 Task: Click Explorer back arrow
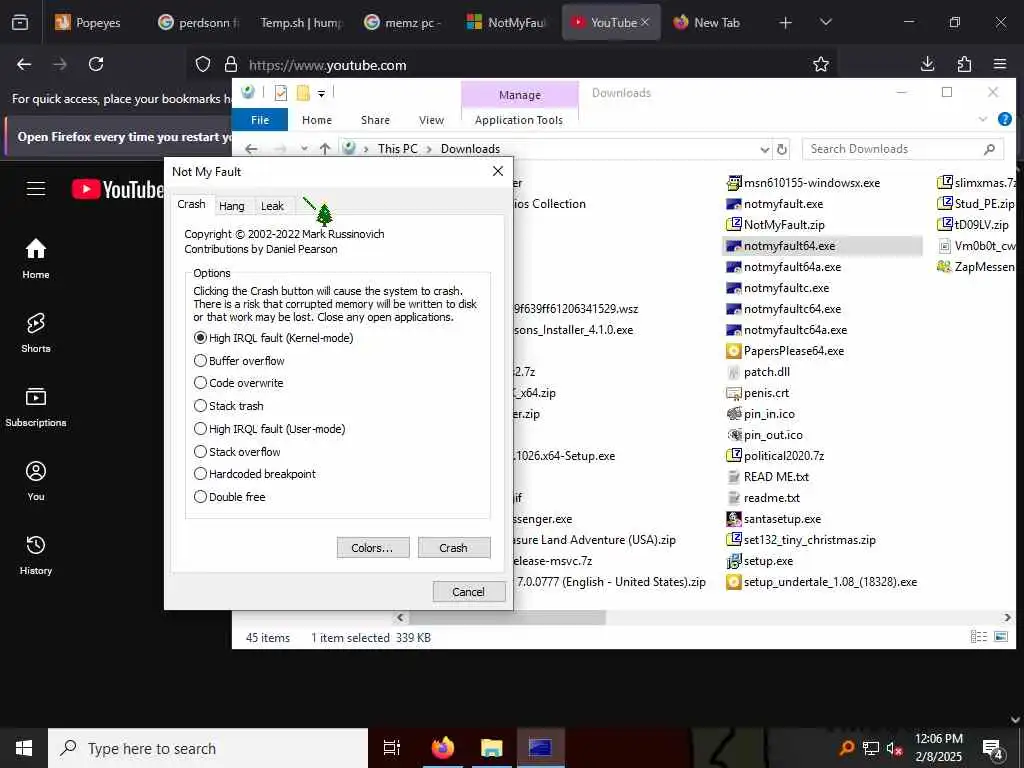251,149
